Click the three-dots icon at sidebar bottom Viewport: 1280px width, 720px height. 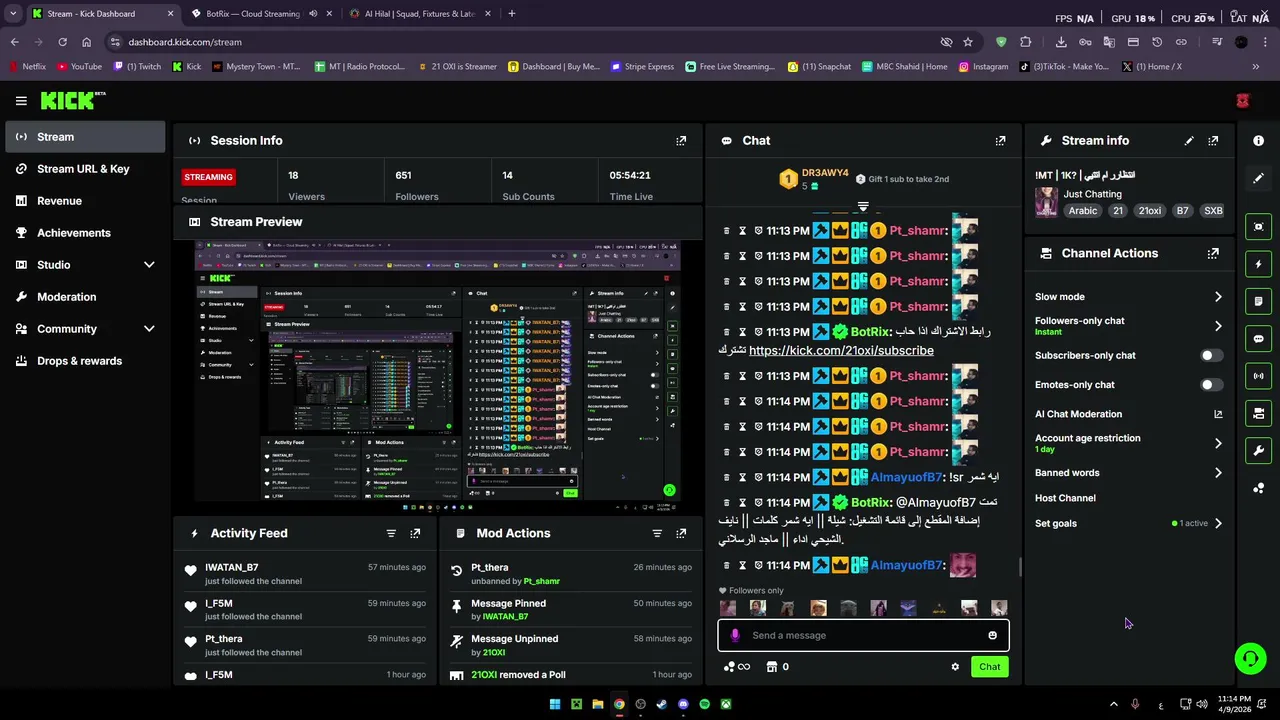(x=1259, y=488)
